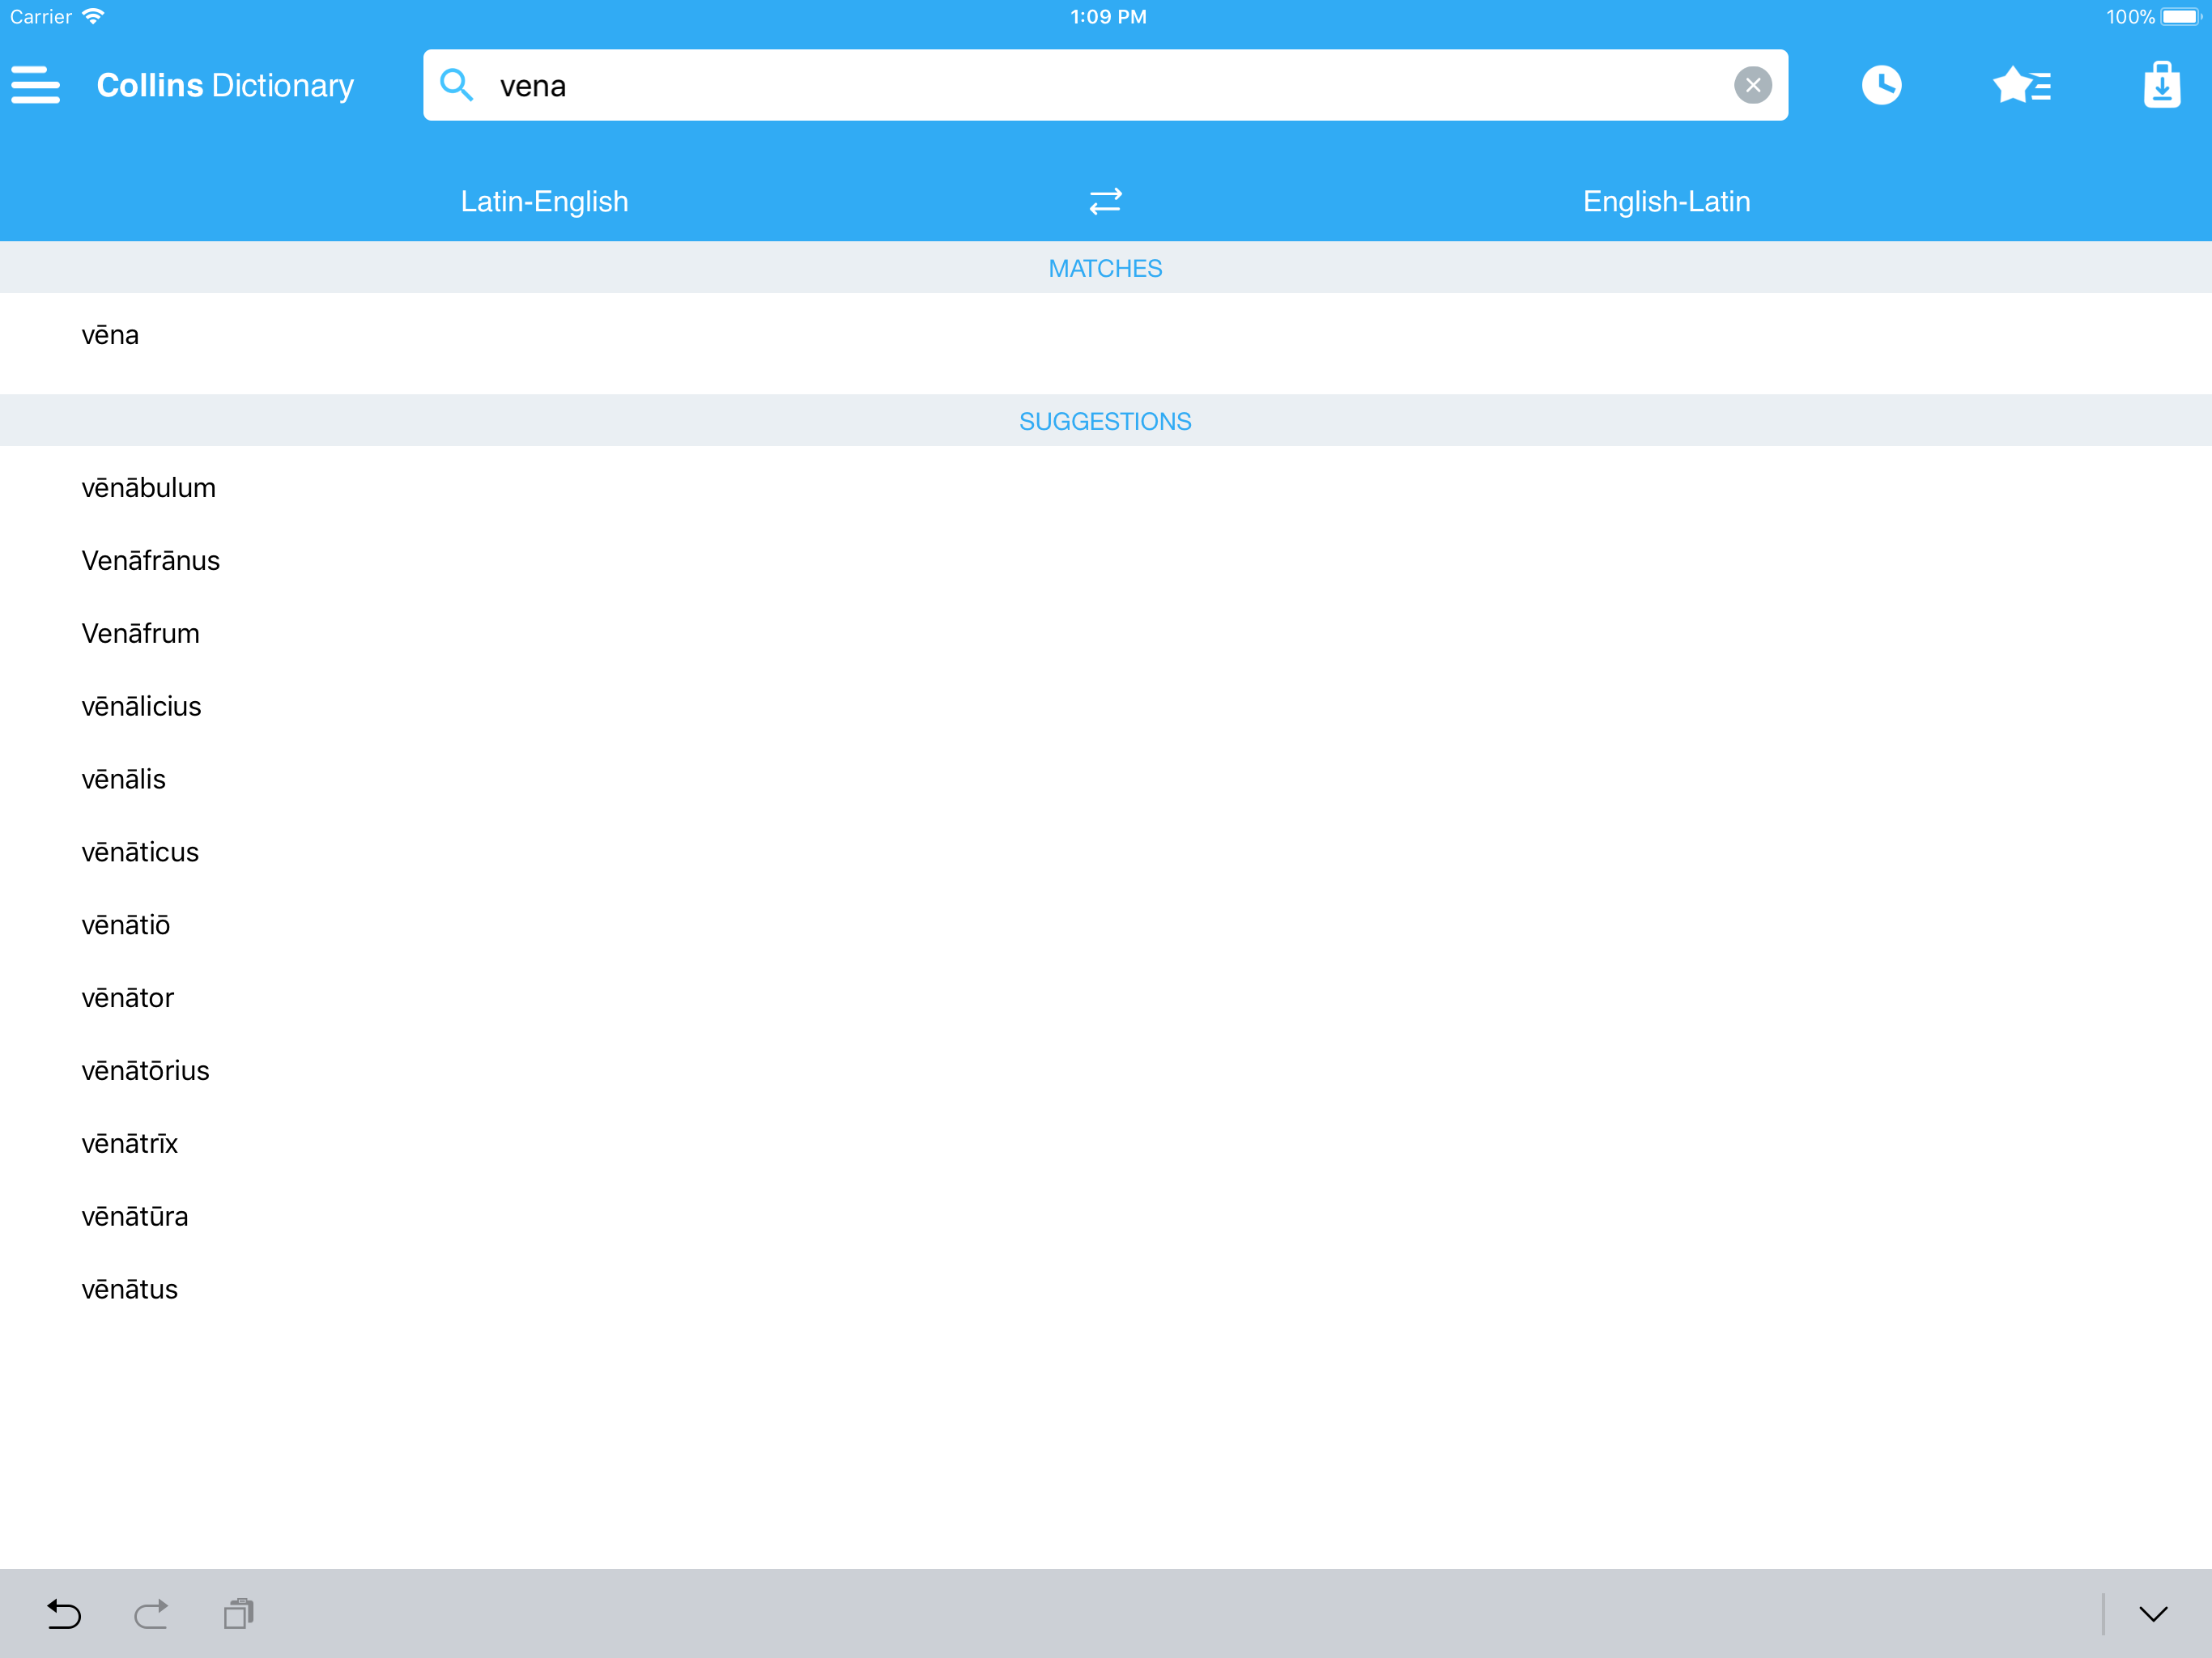The image size is (2212, 1658).
Task: Swap dictionary translation direction arrows
Action: tap(1105, 201)
